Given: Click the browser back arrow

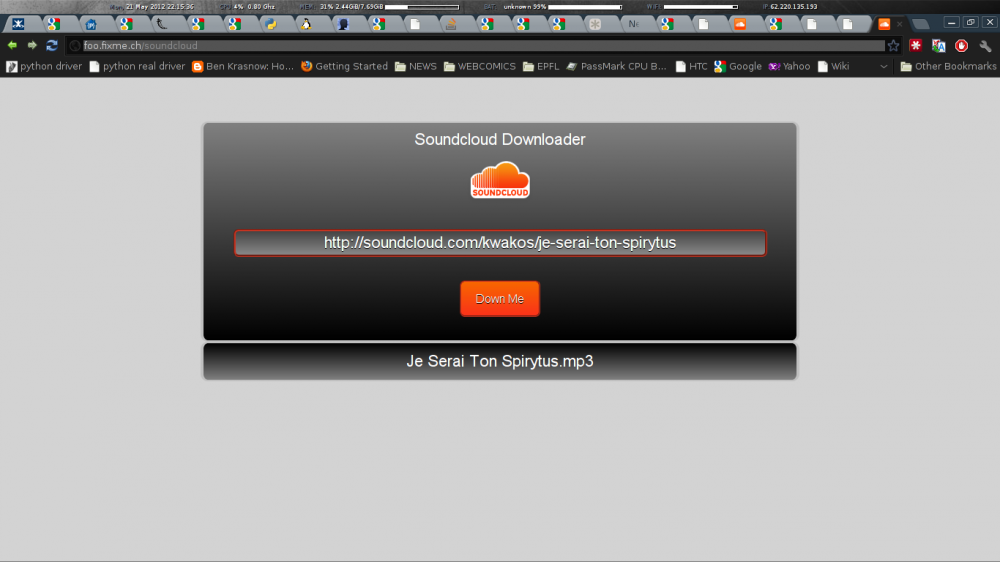Looking at the screenshot, I should click(12, 45).
